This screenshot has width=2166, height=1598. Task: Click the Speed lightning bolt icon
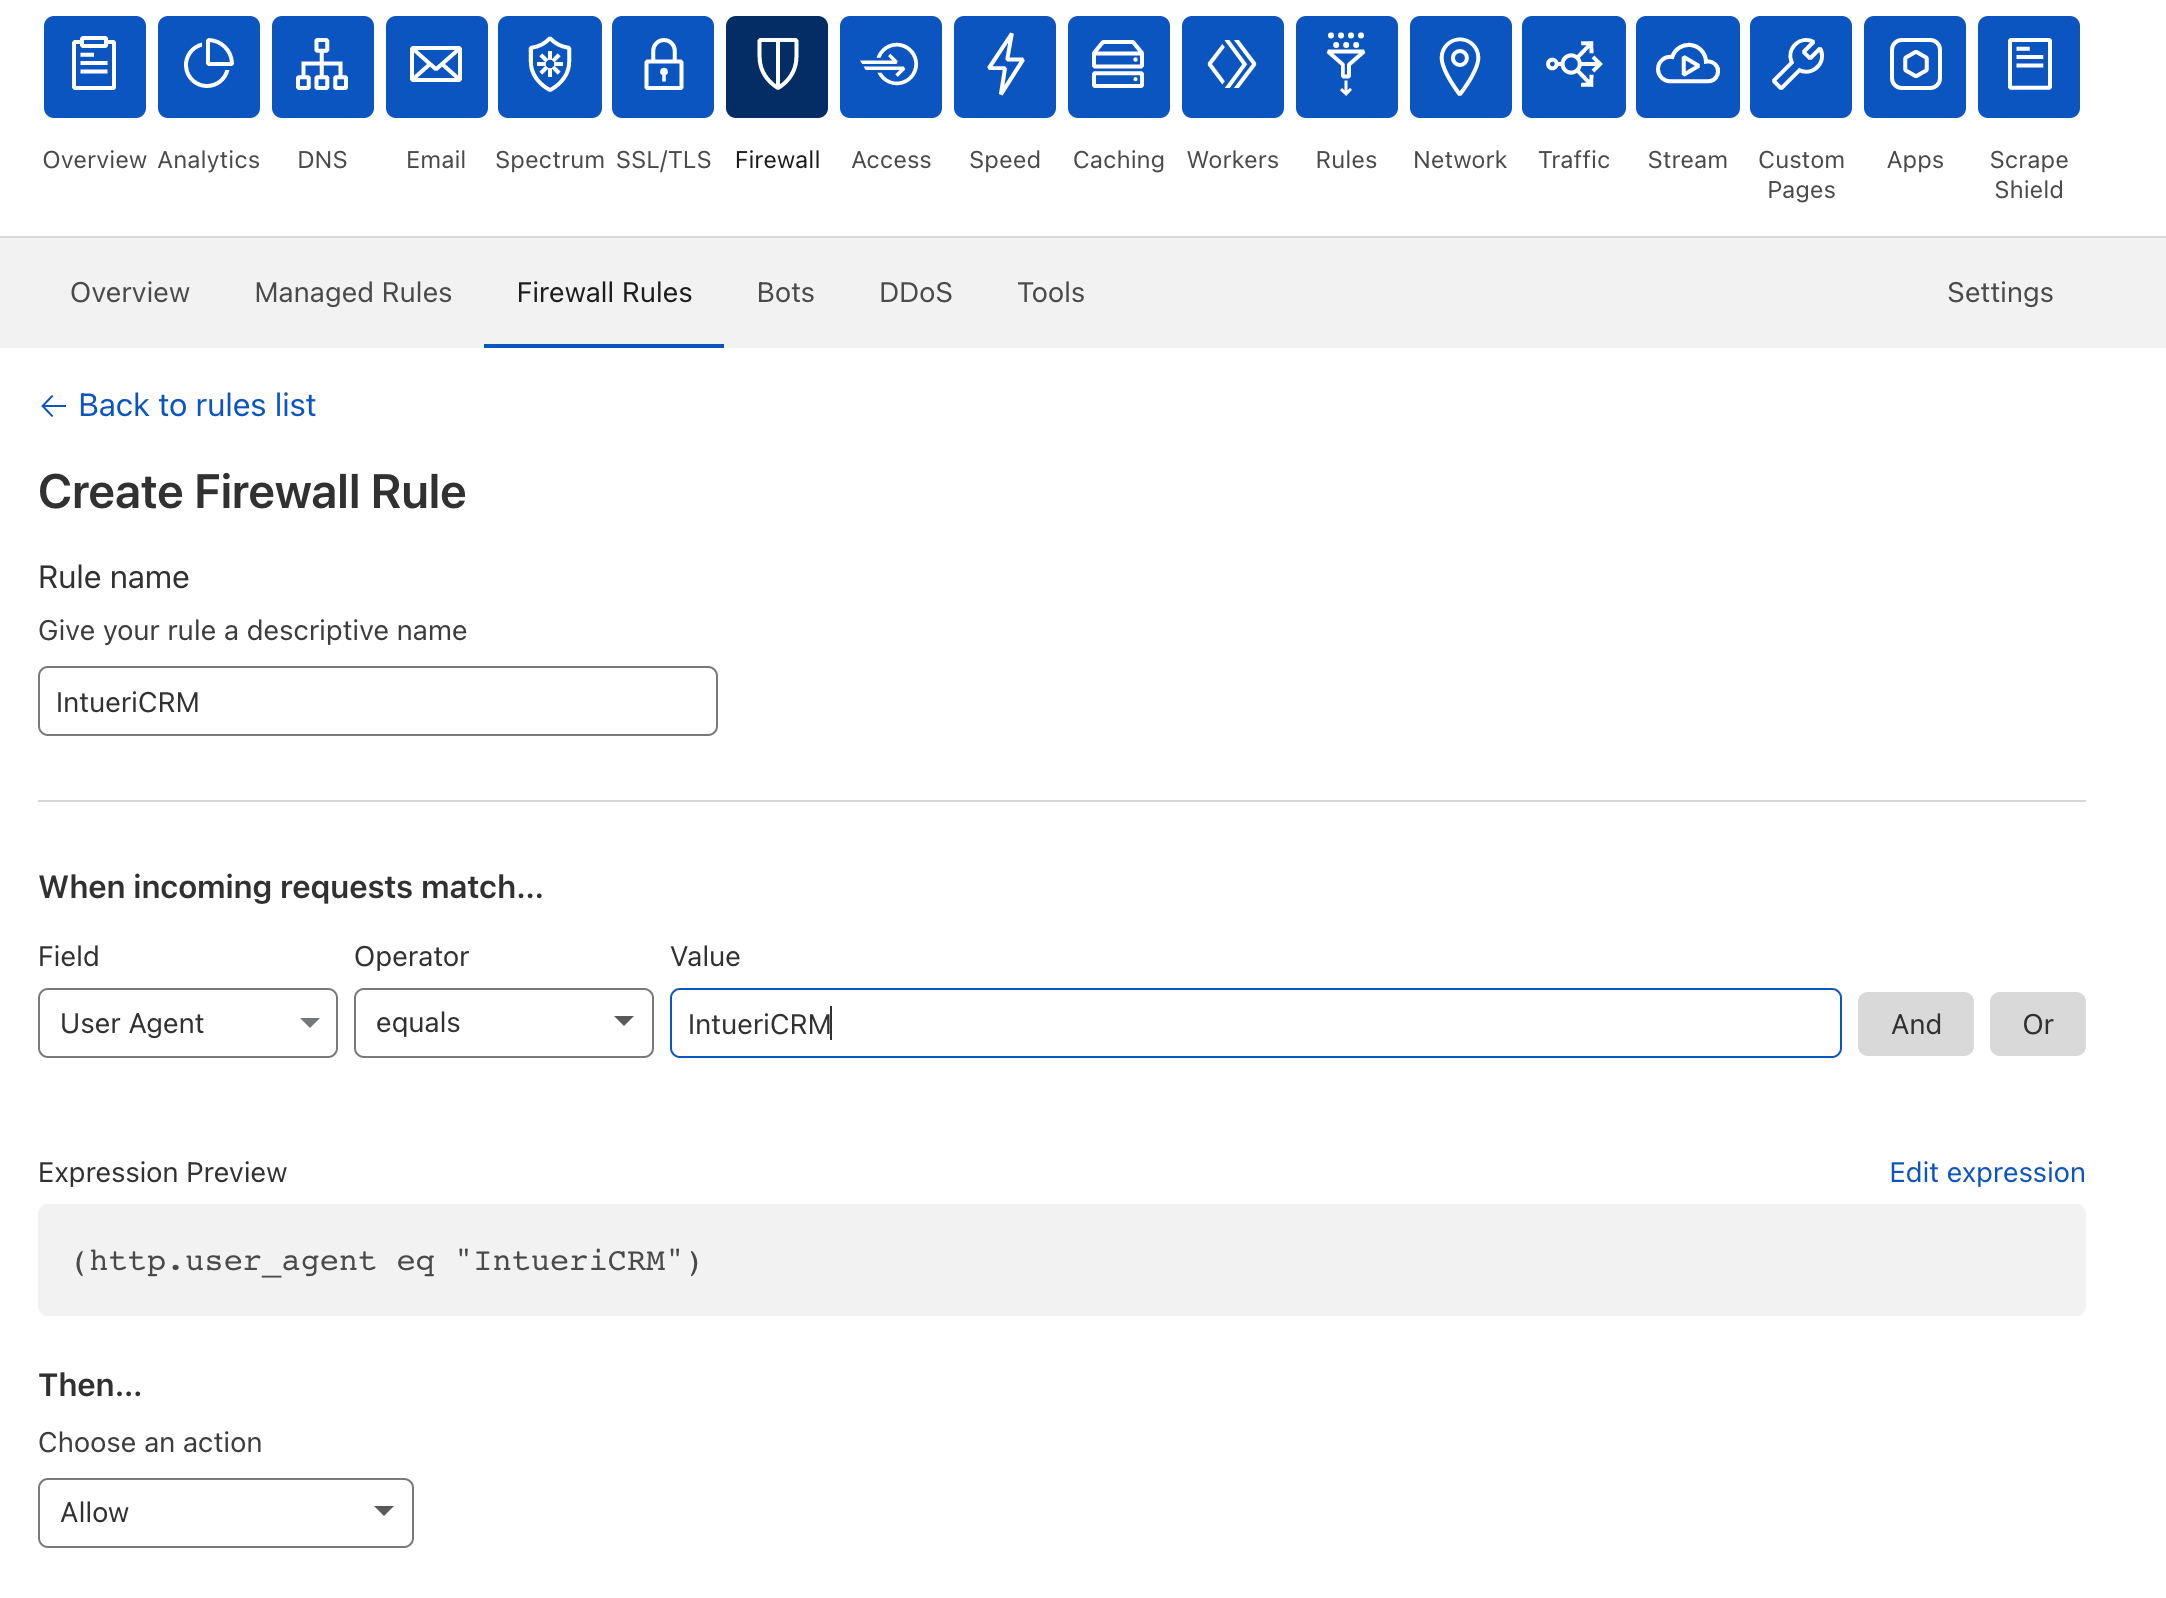(1004, 67)
